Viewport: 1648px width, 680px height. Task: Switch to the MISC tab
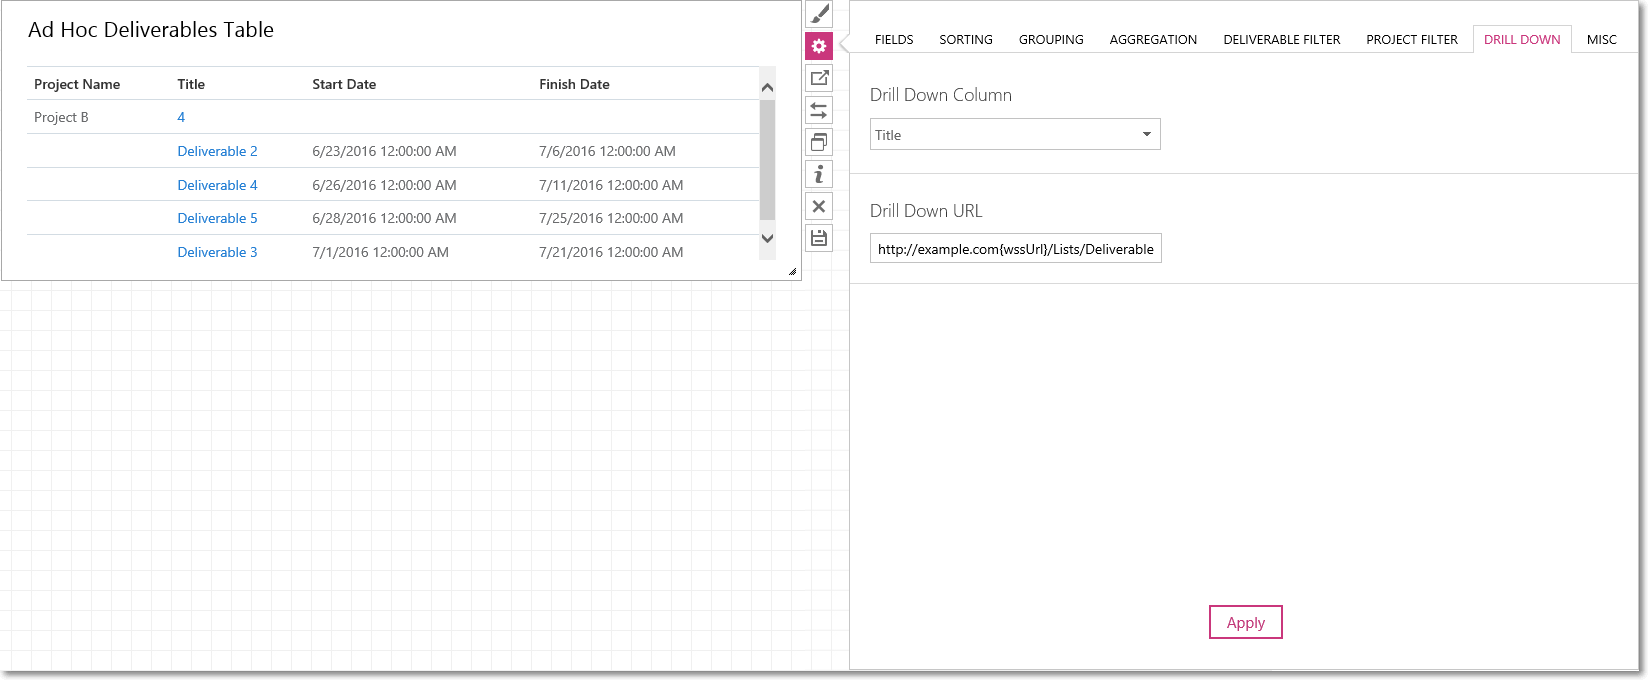point(1602,40)
